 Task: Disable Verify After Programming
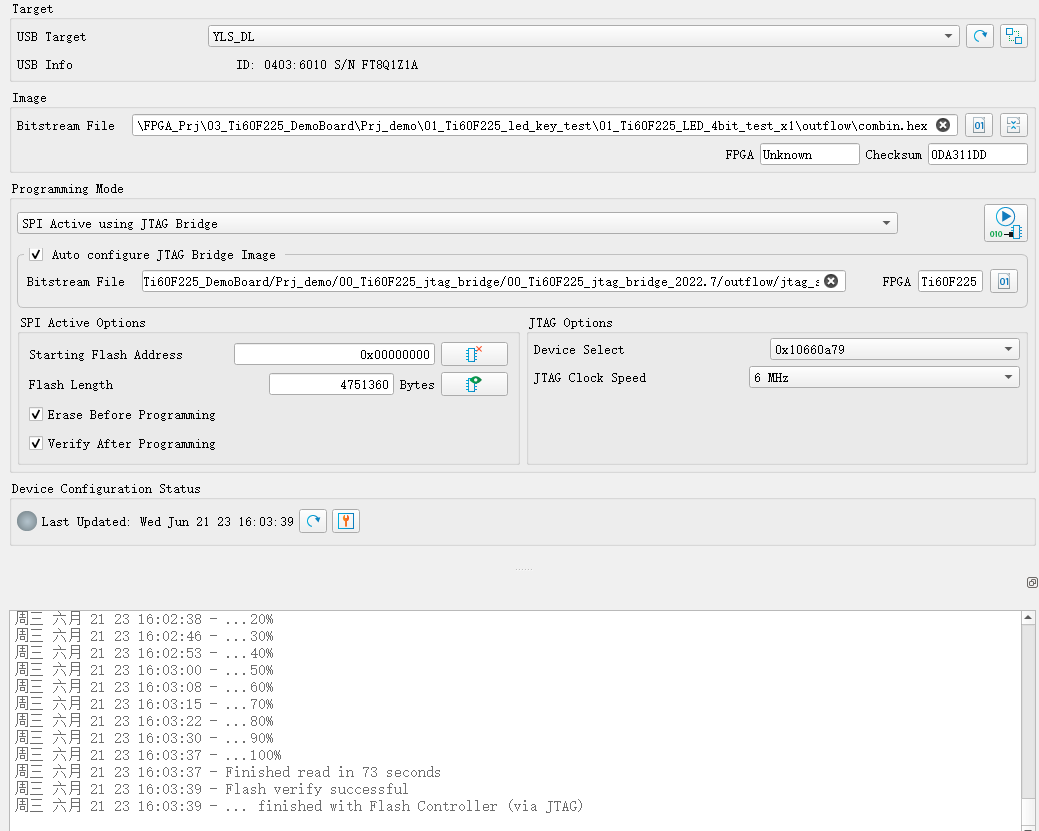37,444
